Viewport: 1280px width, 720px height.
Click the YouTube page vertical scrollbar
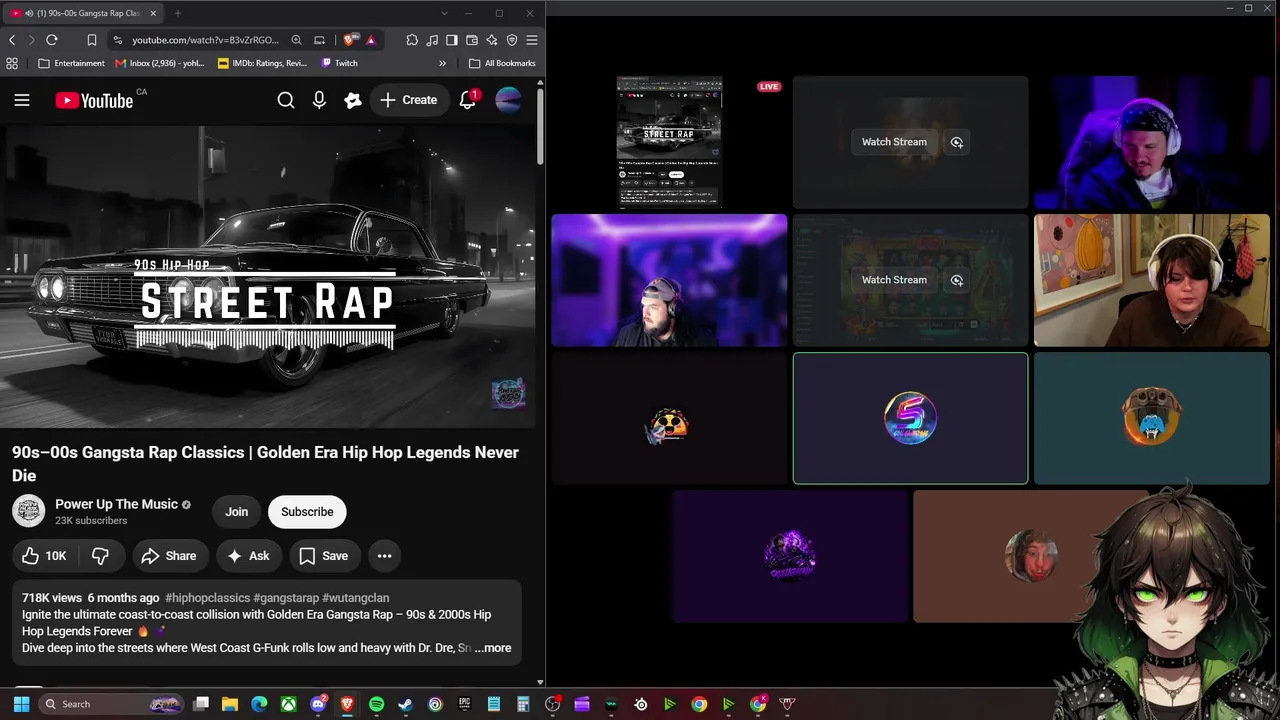(540, 125)
